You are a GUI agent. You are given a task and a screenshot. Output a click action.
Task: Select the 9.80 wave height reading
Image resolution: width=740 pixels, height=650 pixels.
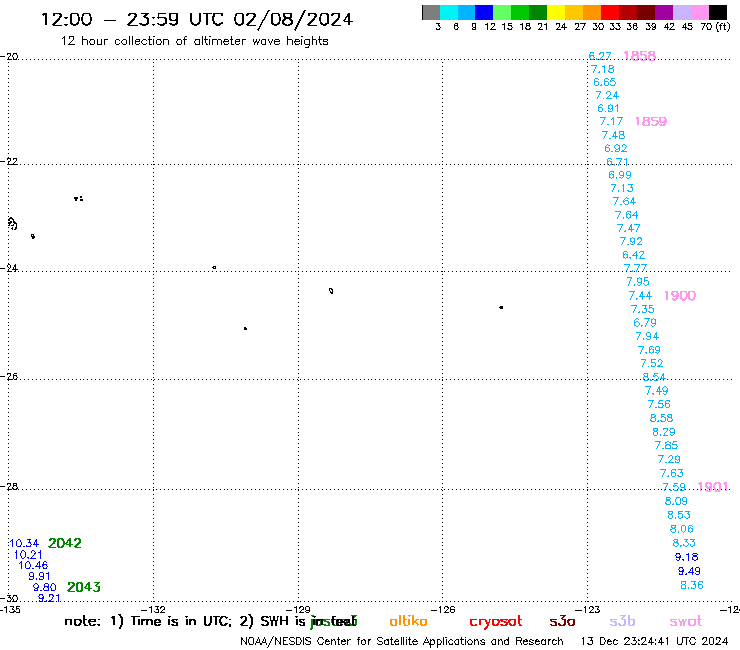44,588
